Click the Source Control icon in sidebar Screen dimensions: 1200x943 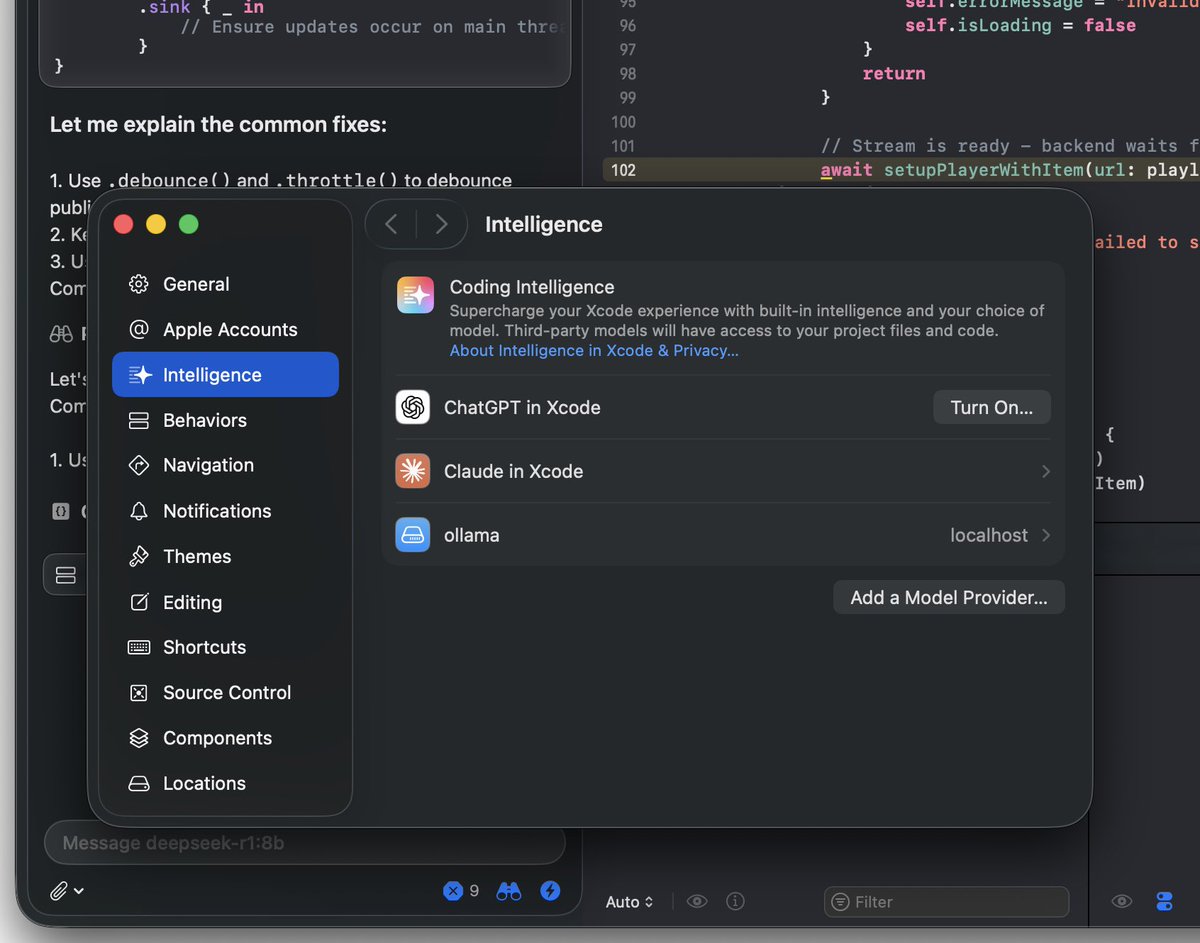139,693
